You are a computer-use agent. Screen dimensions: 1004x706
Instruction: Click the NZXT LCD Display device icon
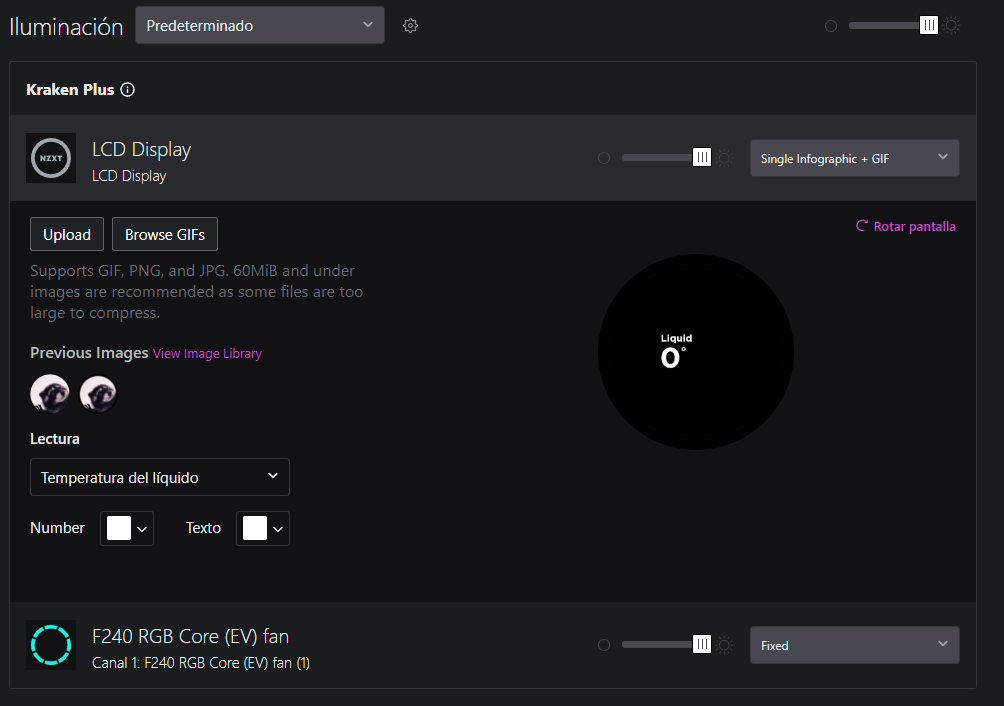click(51, 158)
